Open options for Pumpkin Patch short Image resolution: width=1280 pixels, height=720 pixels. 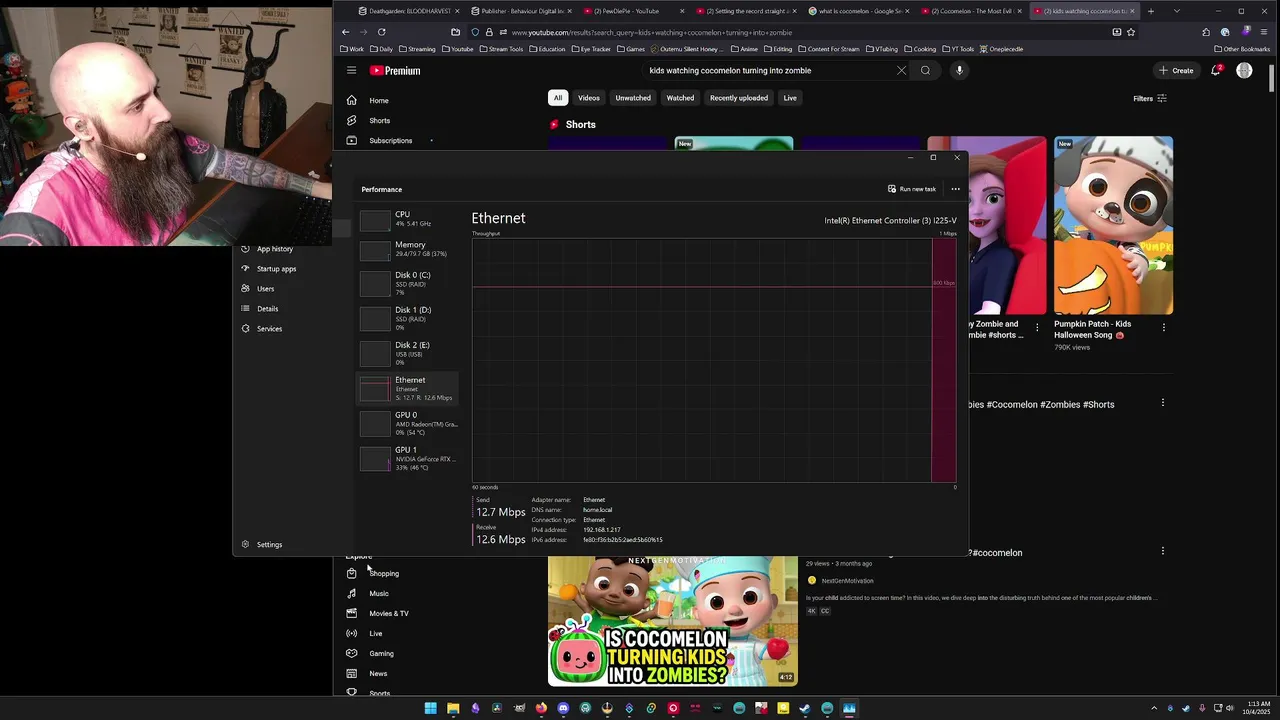[1163, 327]
